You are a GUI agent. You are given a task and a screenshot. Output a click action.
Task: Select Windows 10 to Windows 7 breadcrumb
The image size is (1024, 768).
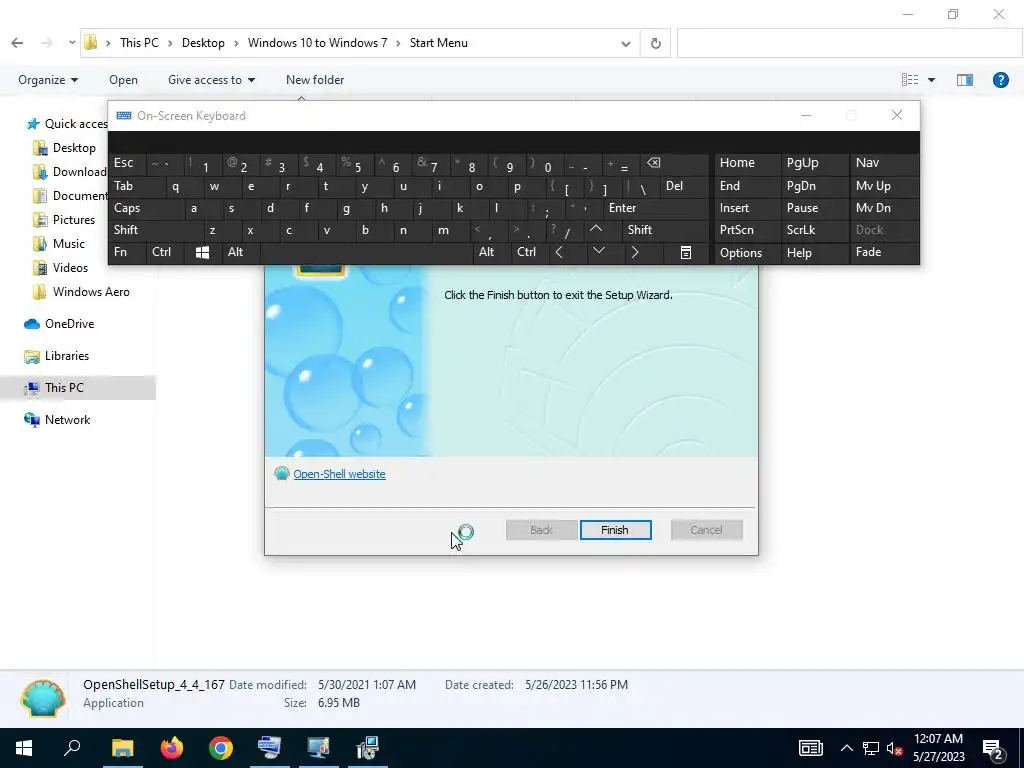pyautogui.click(x=317, y=43)
